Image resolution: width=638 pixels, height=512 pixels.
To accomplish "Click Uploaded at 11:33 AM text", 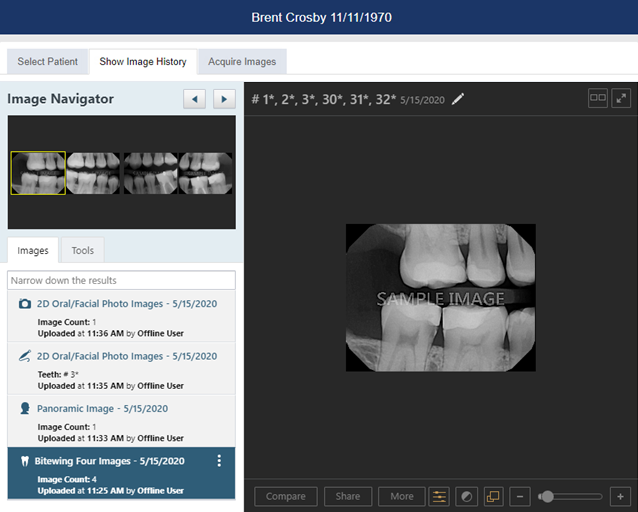I will pyautogui.click(x=111, y=438).
